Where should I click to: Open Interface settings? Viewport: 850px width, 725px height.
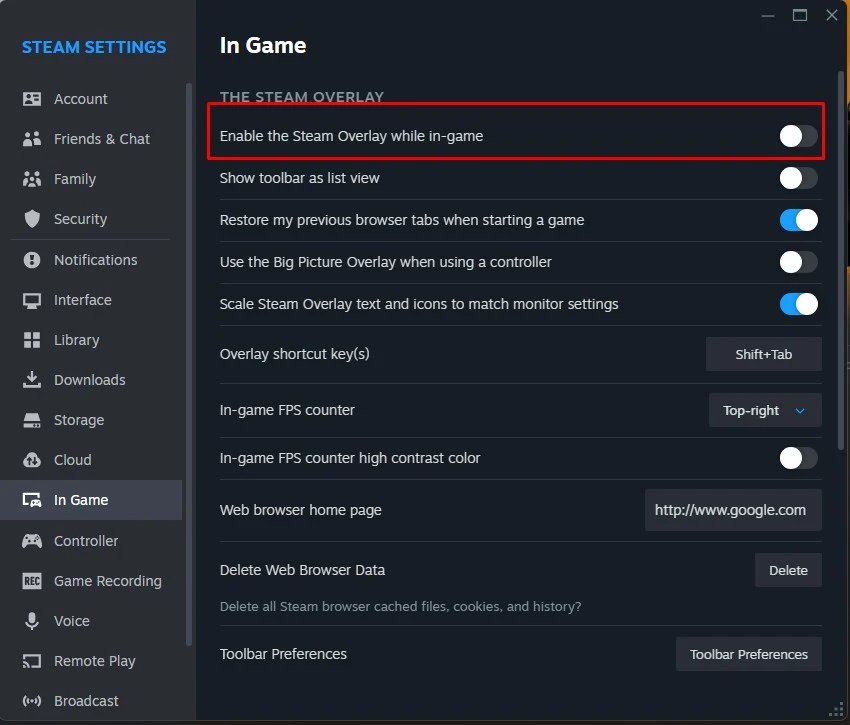[91, 300]
